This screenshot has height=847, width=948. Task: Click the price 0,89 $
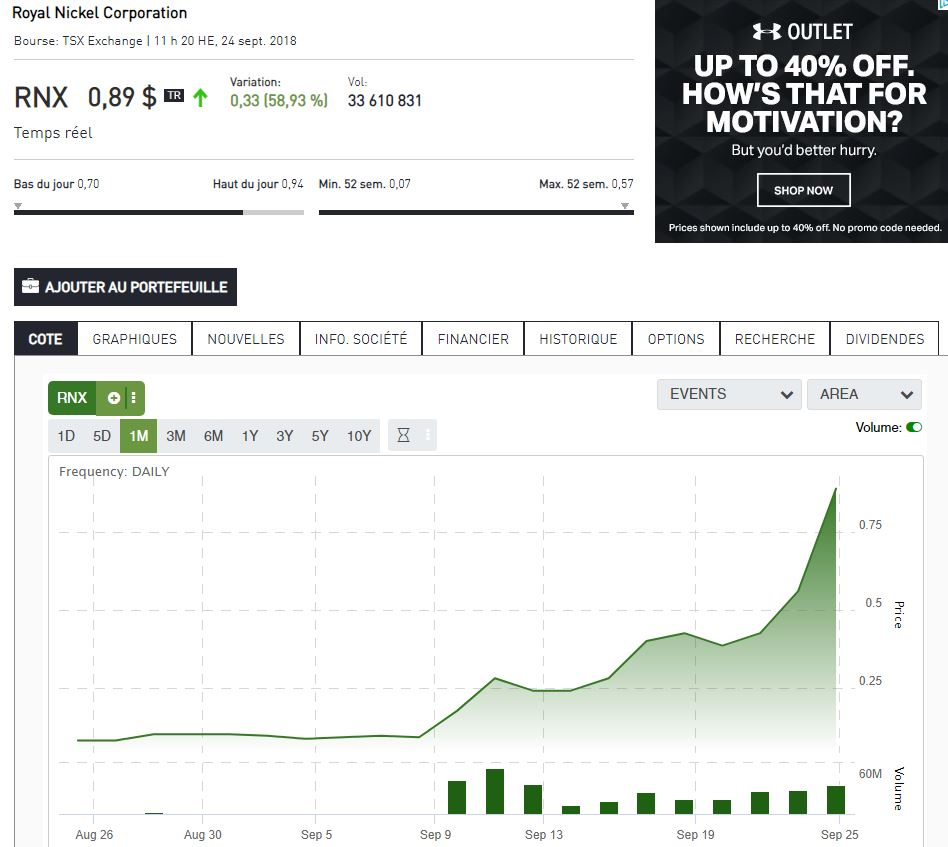coord(122,97)
